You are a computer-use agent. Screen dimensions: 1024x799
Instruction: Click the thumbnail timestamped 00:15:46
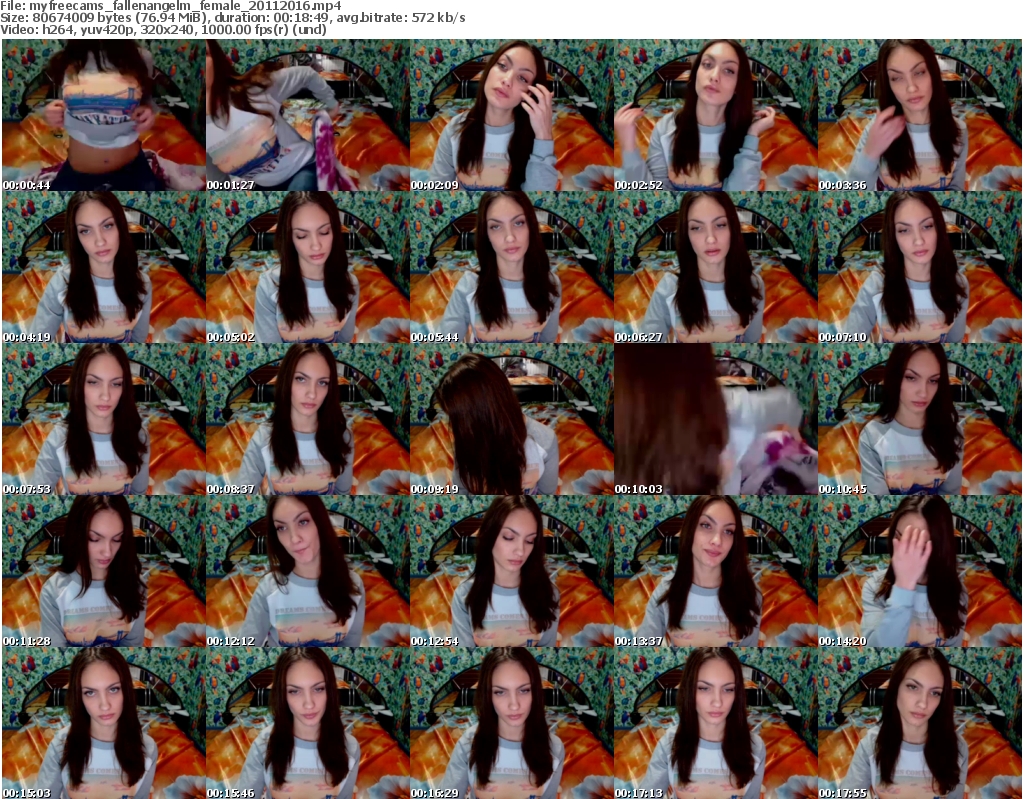(x=308, y=723)
